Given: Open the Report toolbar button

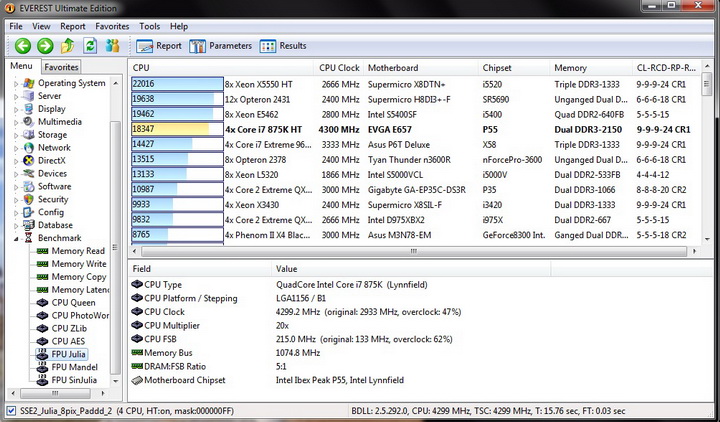Looking at the screenshot, I should (159, 46).
